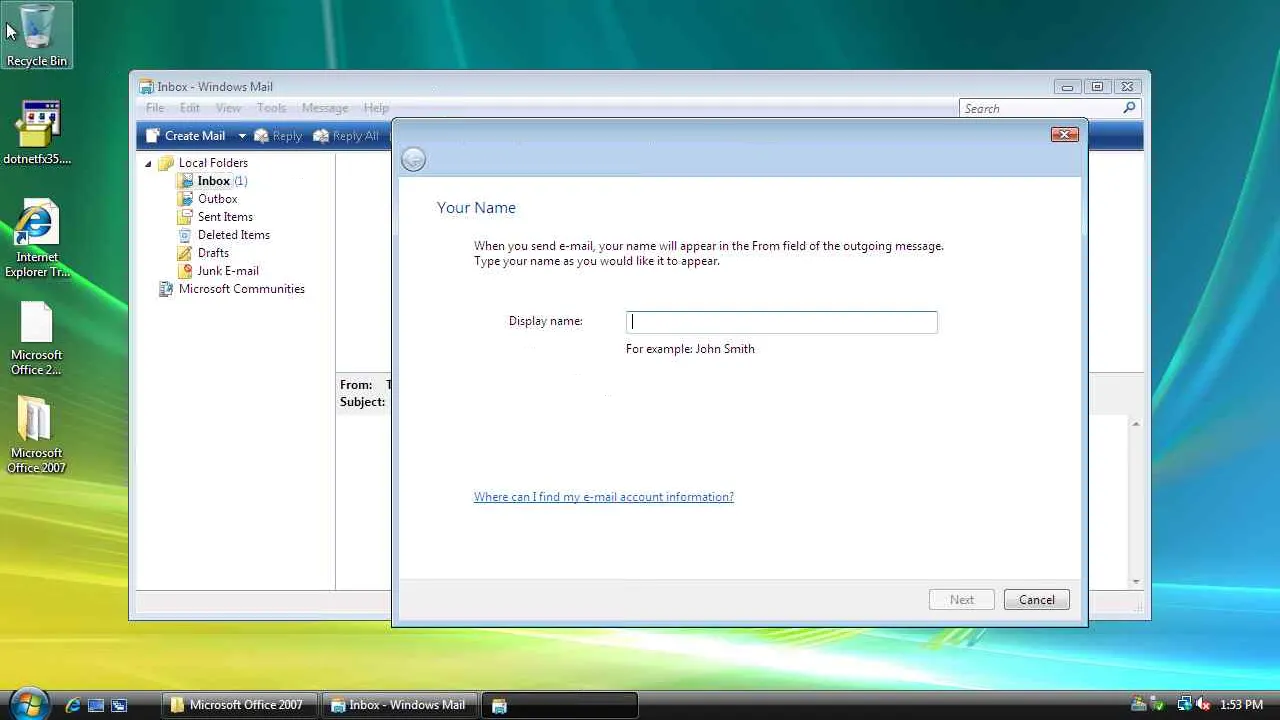Open the Windows Start menu
Viewport: 1280px width, 720px height.
coord(28,703)
